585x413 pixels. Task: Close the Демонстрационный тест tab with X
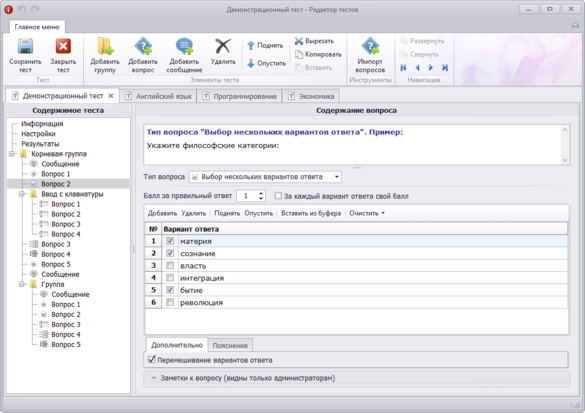pos(111,96)
